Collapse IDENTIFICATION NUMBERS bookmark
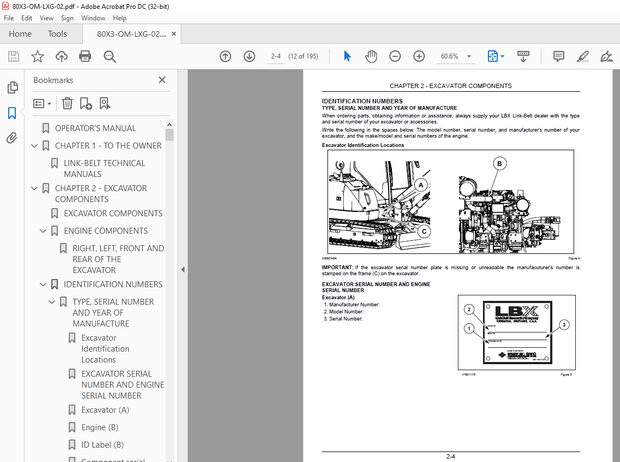This screenshot has height=462, width=620. coord(43,284)
